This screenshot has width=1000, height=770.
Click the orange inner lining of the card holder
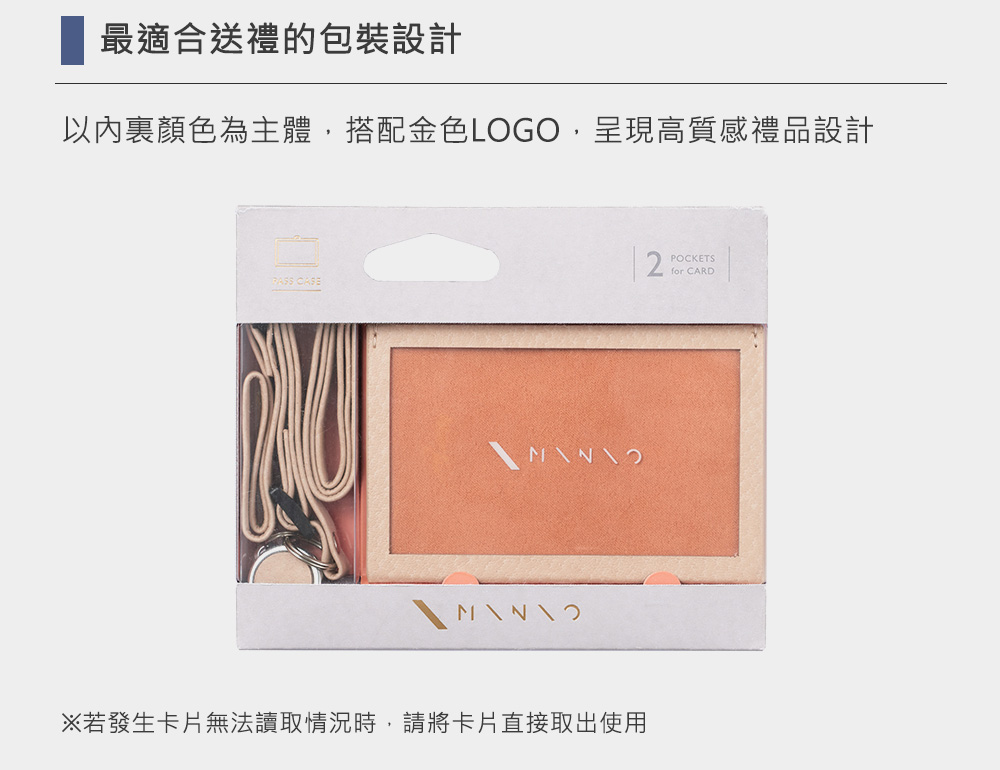[x=565, y=452]
